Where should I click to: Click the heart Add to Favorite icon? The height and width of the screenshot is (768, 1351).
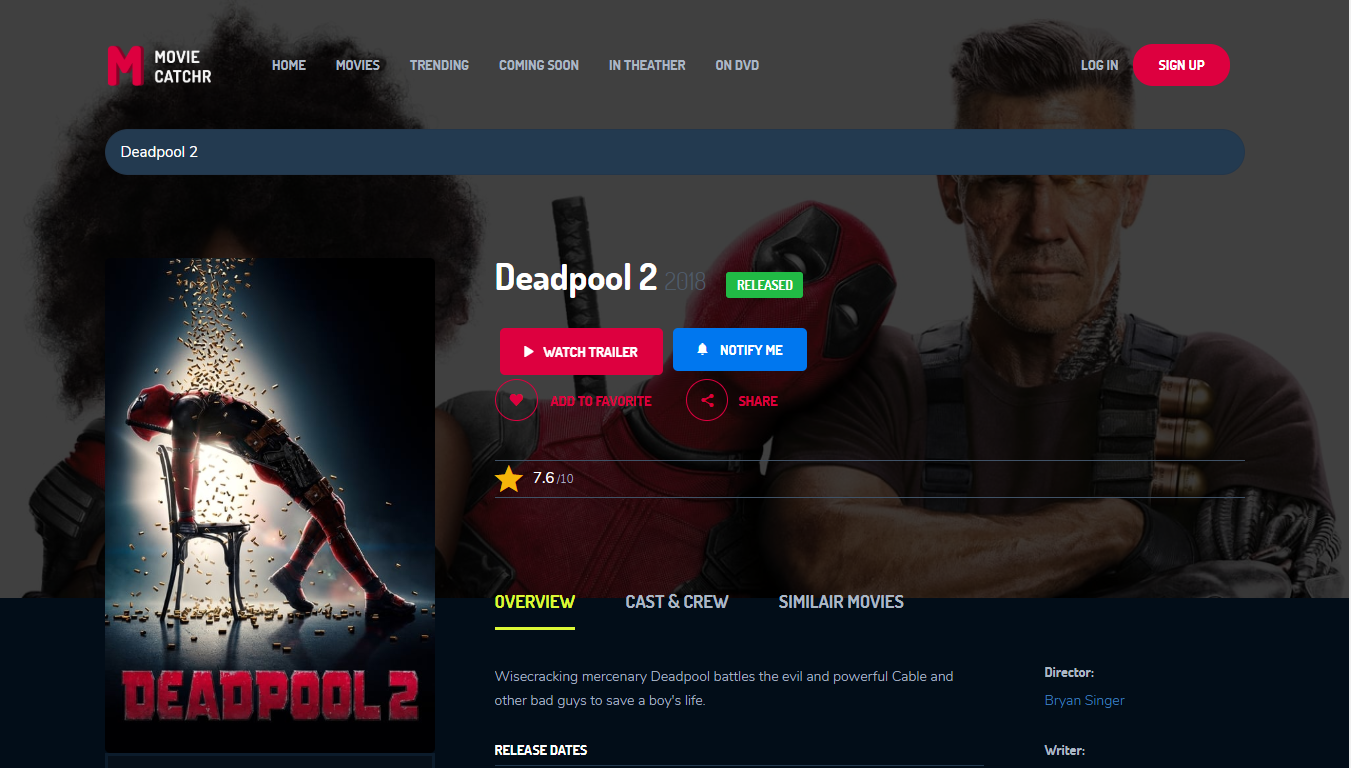point(516,400)
